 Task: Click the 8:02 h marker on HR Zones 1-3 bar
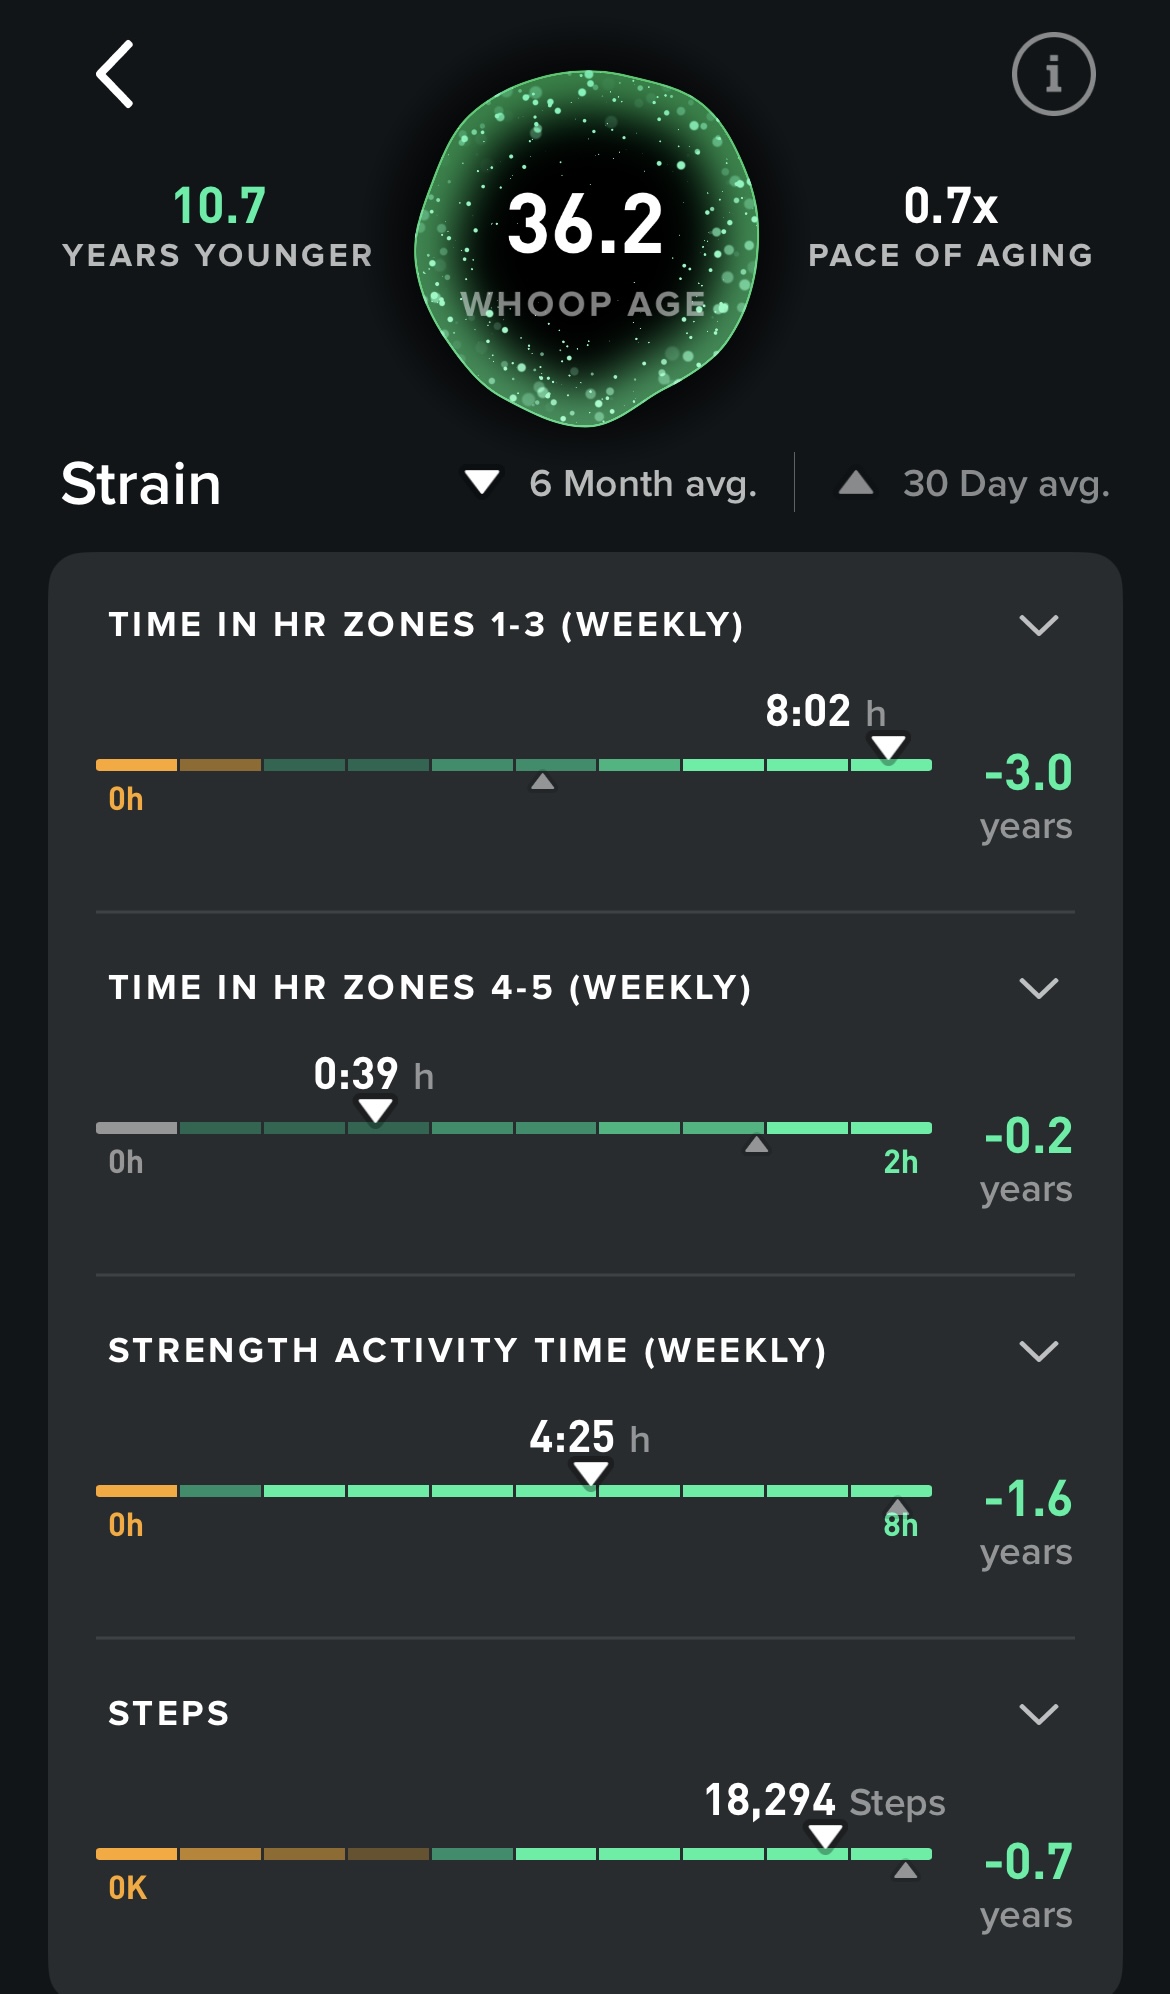[x=888, y=747]
